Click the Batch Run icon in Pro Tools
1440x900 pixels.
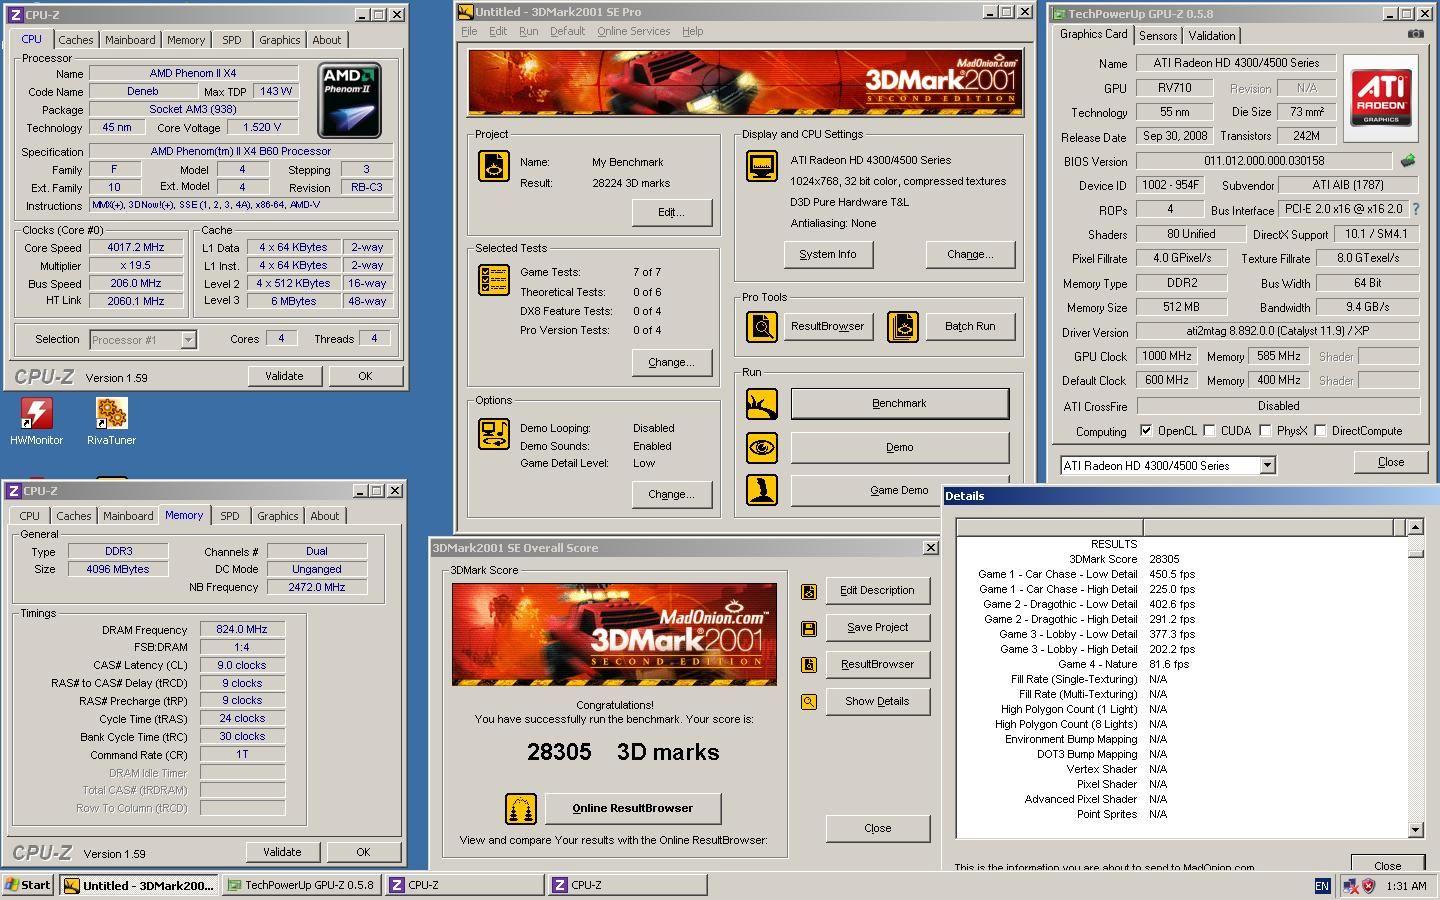903,326
